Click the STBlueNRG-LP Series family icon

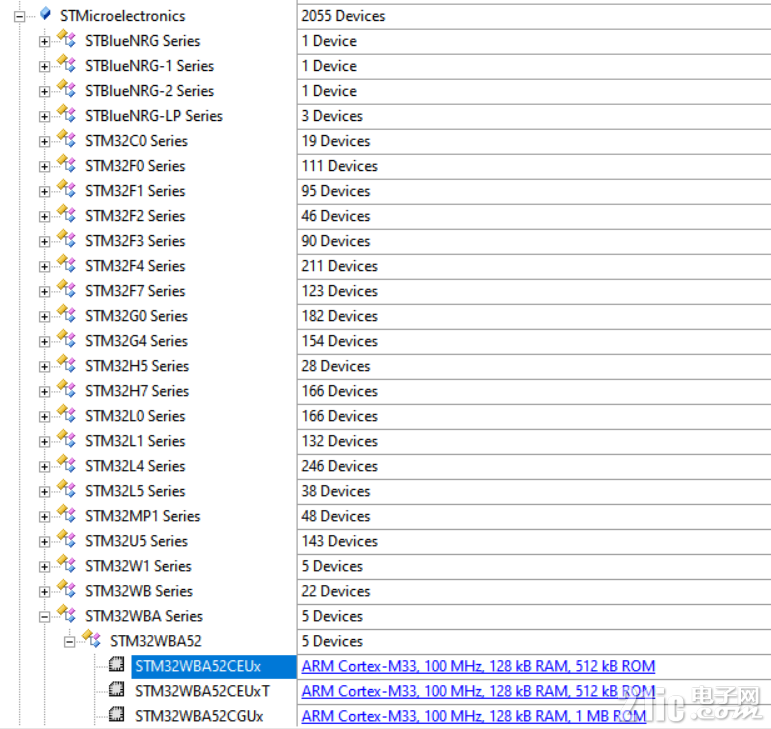(66, 114)
